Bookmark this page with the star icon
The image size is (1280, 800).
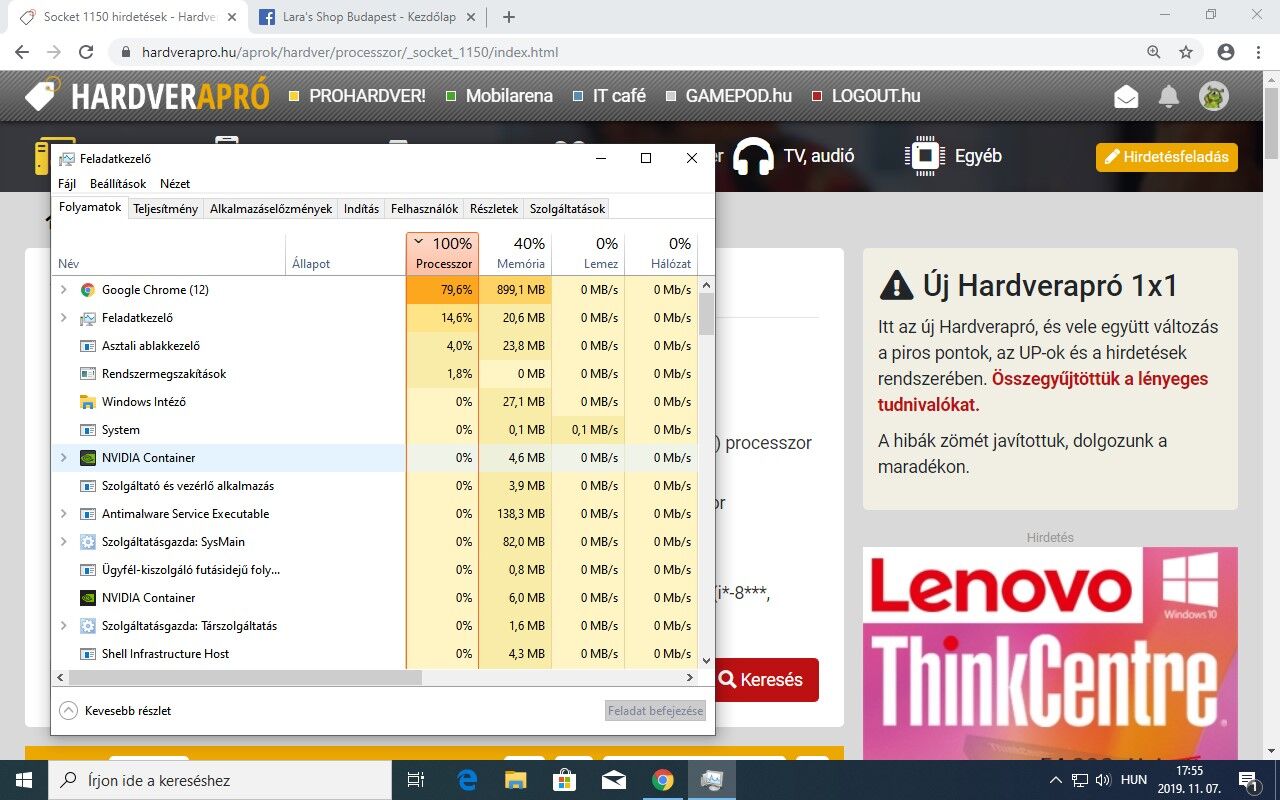point(1186,52)
